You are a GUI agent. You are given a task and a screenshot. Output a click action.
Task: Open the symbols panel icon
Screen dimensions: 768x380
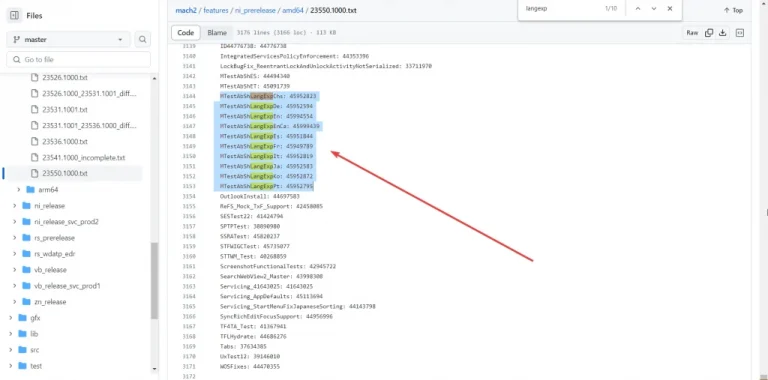coord(740,33)
